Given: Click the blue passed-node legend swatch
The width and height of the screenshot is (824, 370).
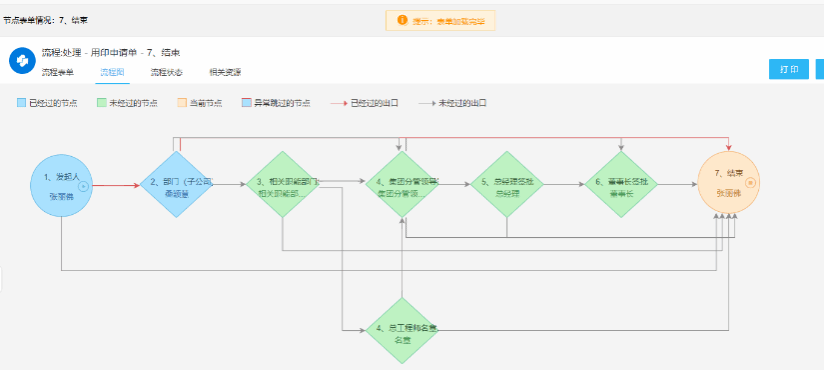Looking at the screenshot, I should tap(21, 103).
